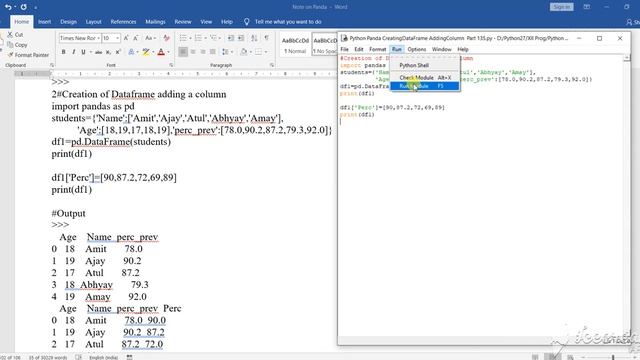Open the IDLE Edit menu
Viewport: 640px width, 360px height.
click(x=359, y=49)
